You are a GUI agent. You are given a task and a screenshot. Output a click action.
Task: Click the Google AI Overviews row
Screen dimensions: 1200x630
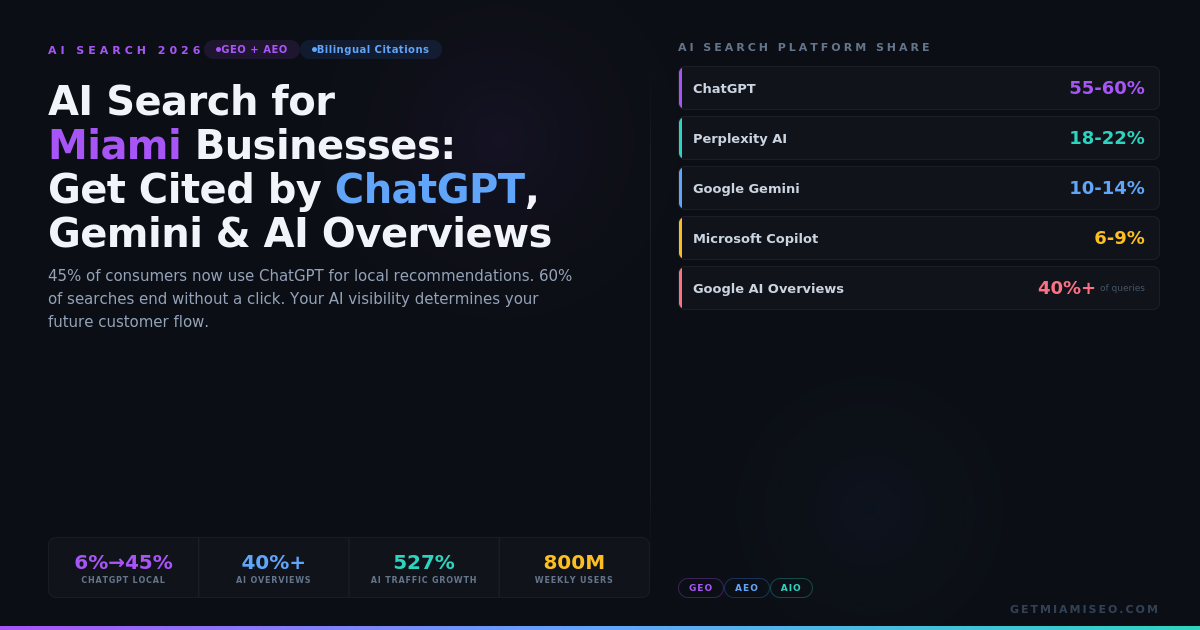point(918,288)
